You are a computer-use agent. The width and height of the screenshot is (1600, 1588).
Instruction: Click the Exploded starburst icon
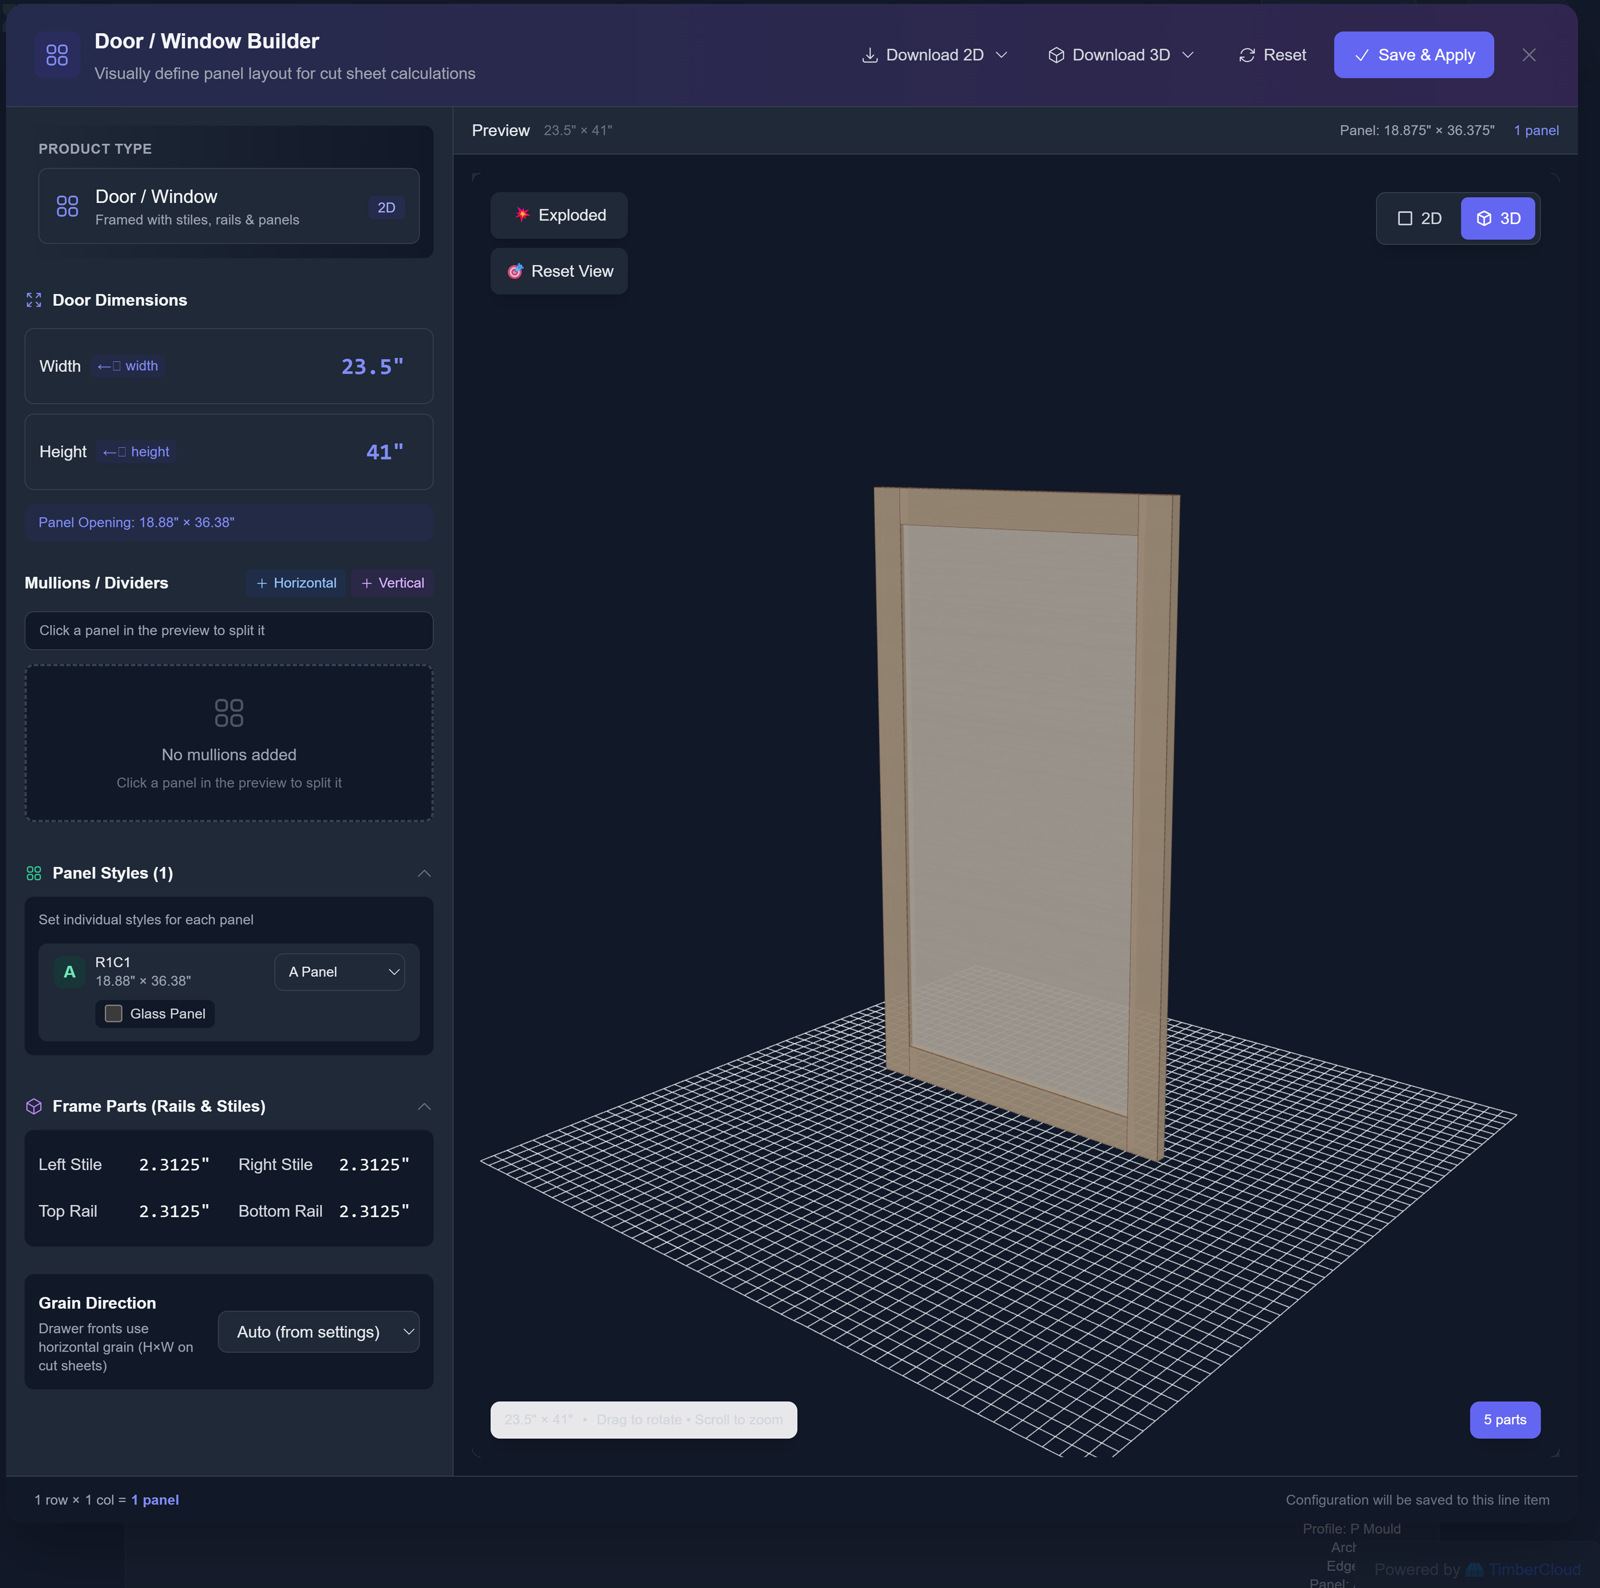(x=522, y=215)
